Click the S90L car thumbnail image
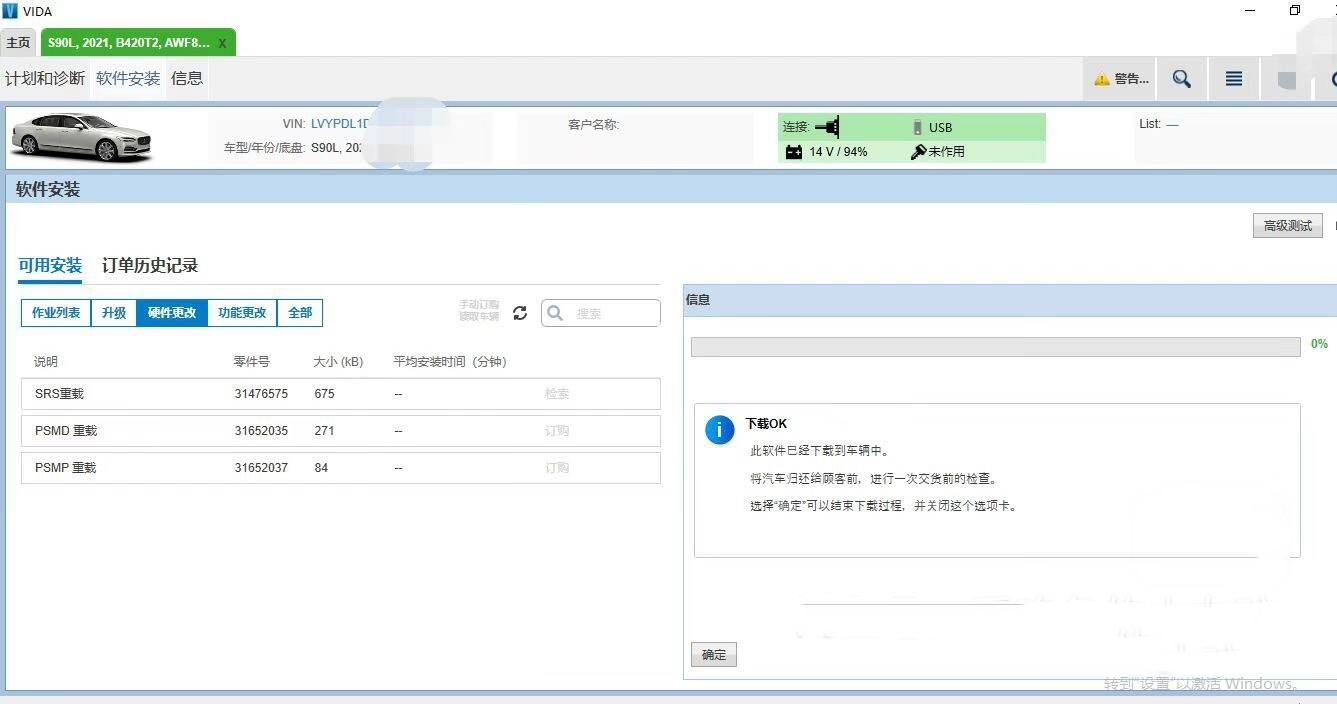The height and width of the screenshot is (704, 1337). (x=82, y=137)
